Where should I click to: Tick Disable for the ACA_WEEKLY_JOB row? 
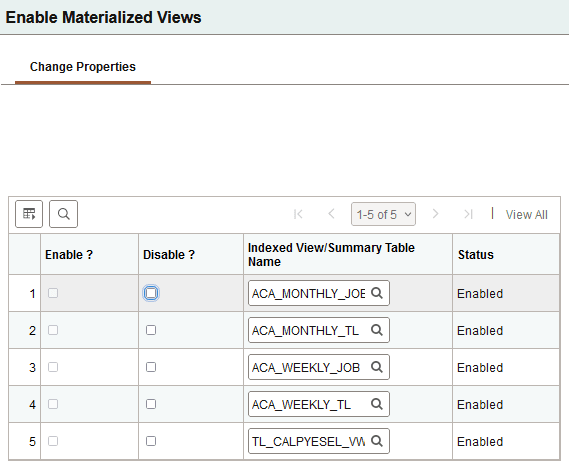151,367
